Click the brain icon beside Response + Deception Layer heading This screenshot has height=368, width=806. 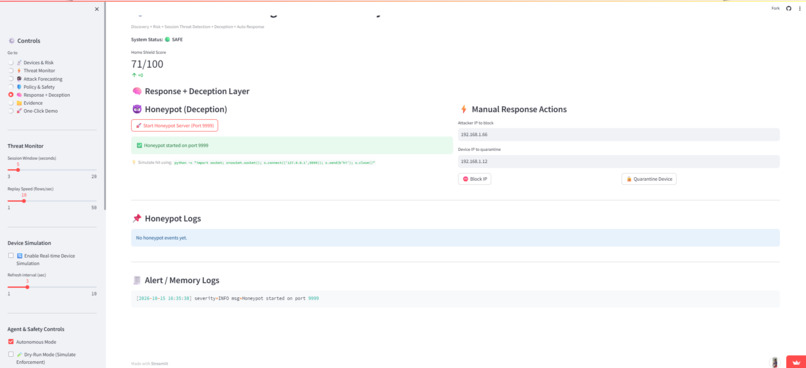pos(137,91)
